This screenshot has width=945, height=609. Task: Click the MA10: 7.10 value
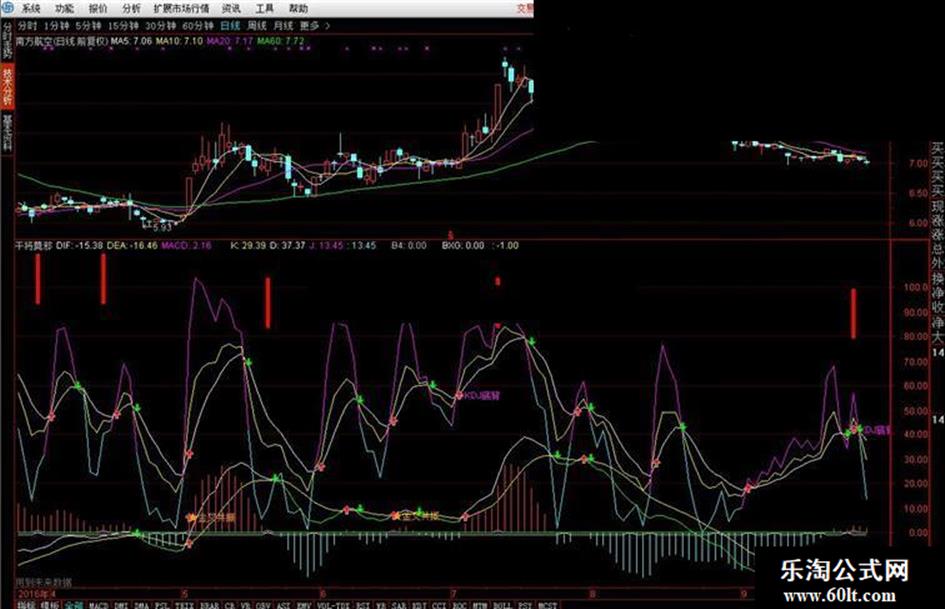coord(178,41)
